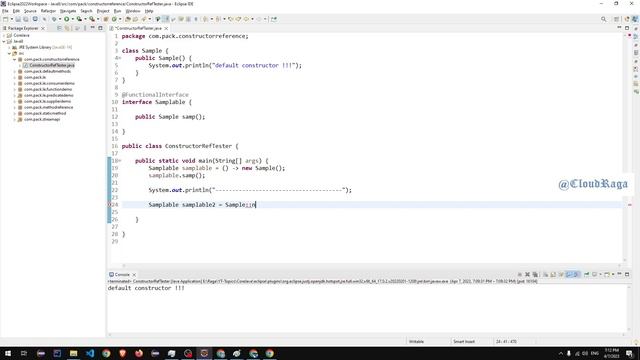Expand the CoreJava project node
This screenshot has height=360, width=640.
[4, 36]
